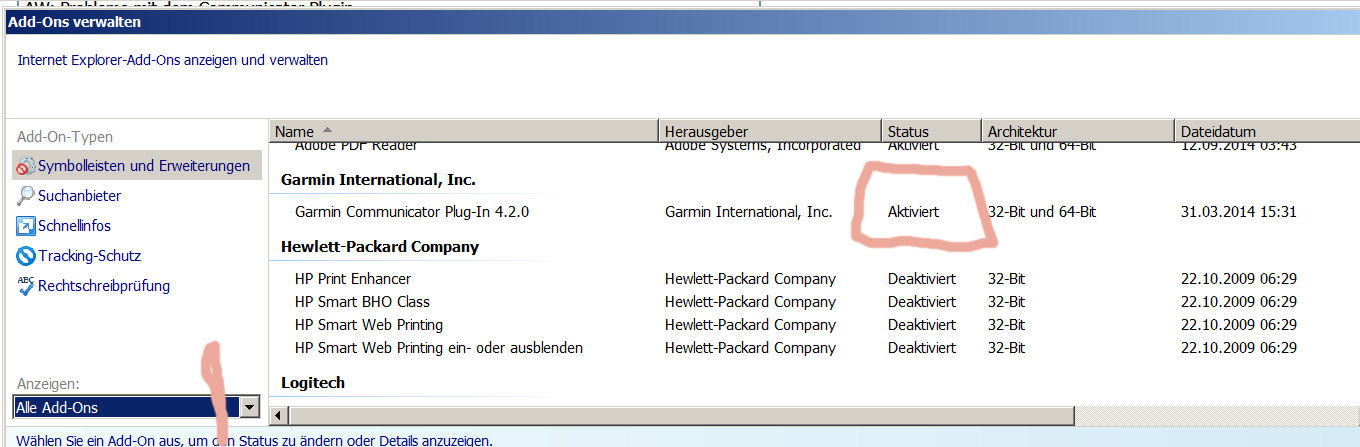Screen dimensions: 1360x447
Task: Click Garmin row date 31.03.2014 15:31
Action: click(x=1238, y=212)
